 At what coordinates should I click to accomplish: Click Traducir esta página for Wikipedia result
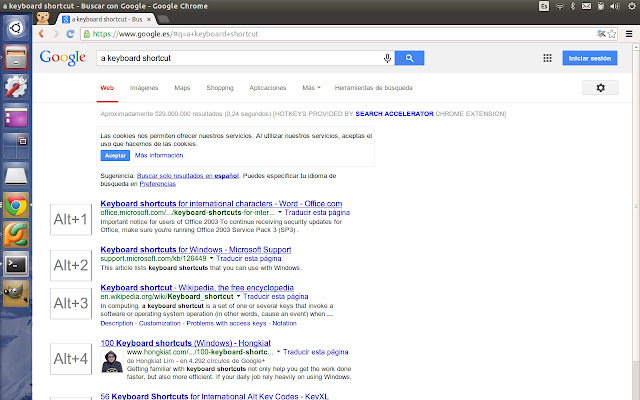(276, 296)
